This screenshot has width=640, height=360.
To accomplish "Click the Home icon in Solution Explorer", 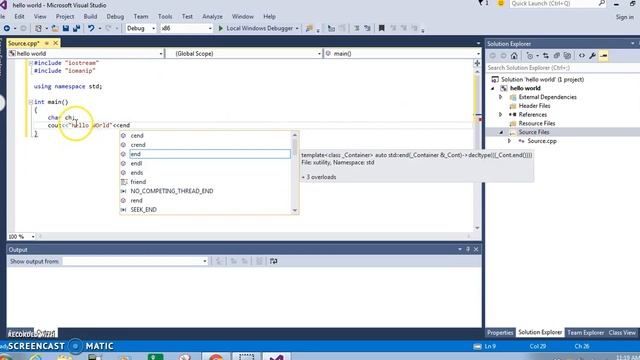I will tap(514, 56).
